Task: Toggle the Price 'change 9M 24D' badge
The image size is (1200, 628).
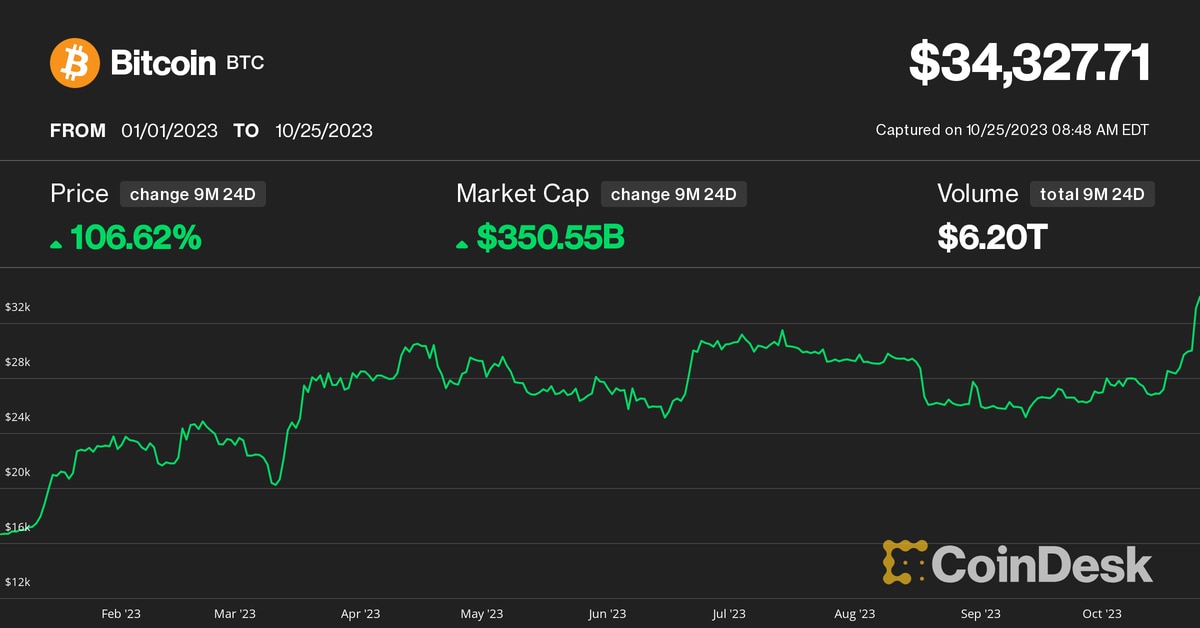Action: point(192,194)
